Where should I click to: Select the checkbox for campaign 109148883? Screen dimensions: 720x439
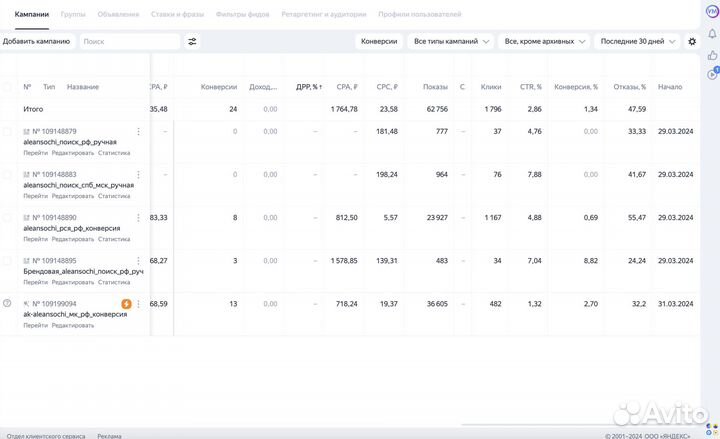[x=8, y=175]
